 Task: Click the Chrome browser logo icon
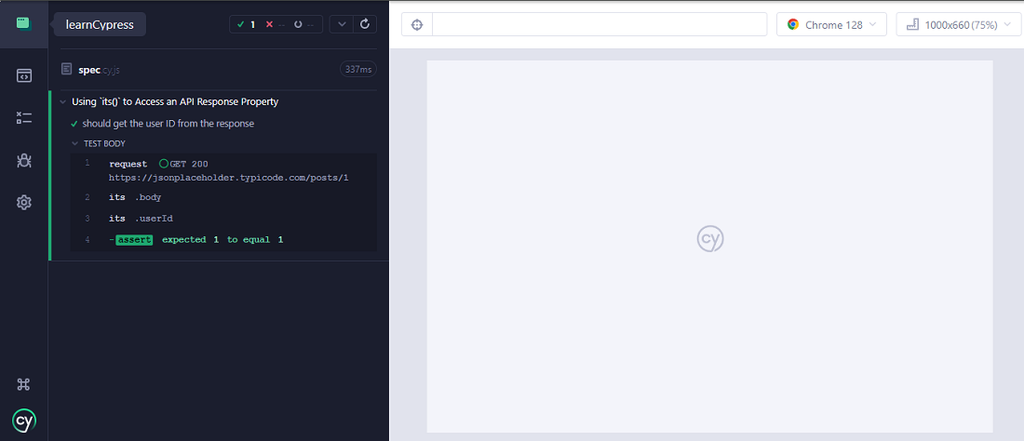pos(793,25)
